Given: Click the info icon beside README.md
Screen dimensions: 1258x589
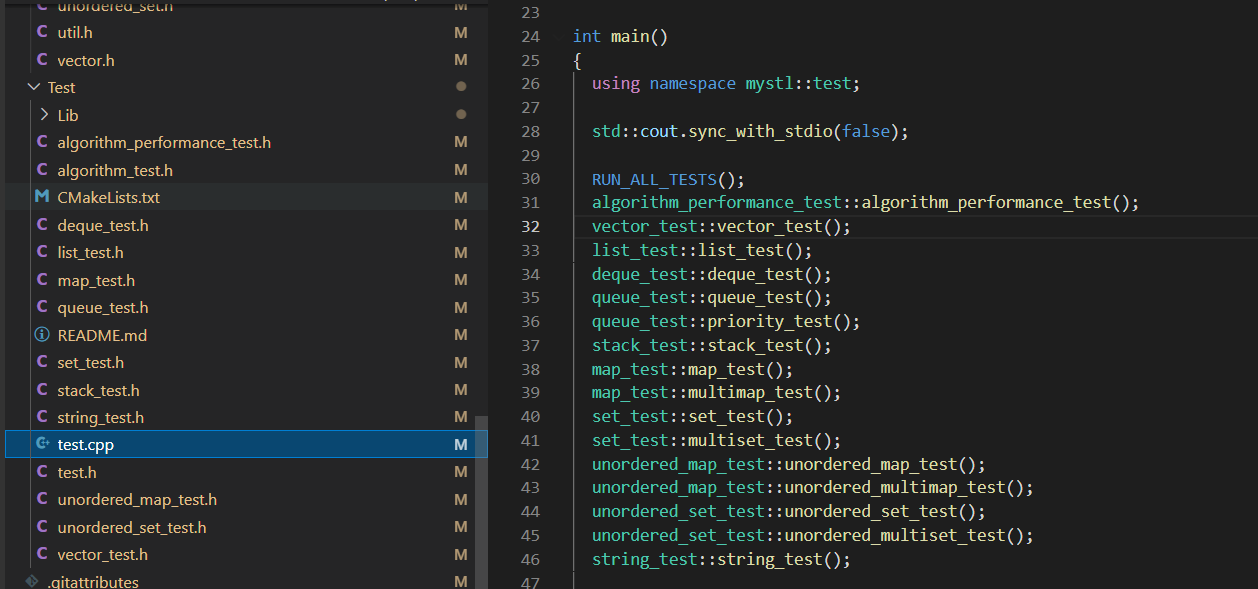Looking at the screenshot, I should [42, 335].
